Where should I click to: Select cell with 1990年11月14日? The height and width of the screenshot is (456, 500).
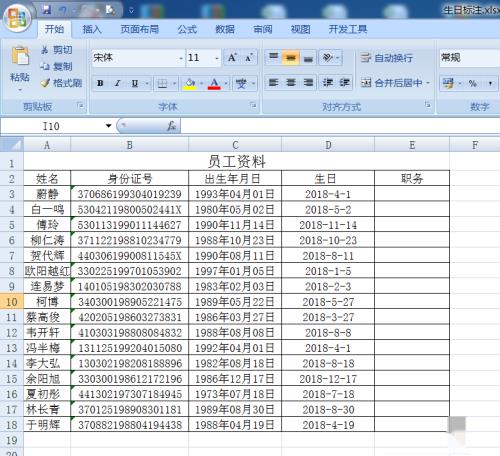[x=235, y=225]
